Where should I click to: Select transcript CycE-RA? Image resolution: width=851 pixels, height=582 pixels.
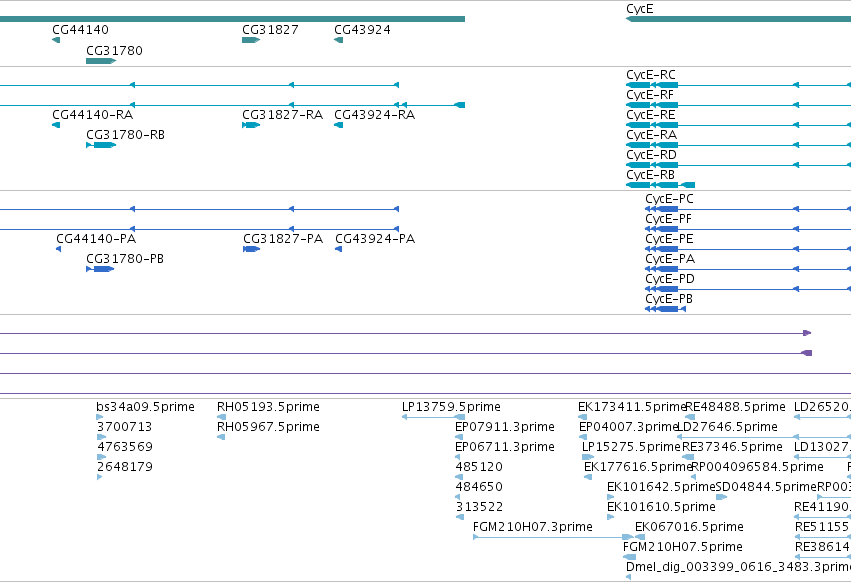651,135
